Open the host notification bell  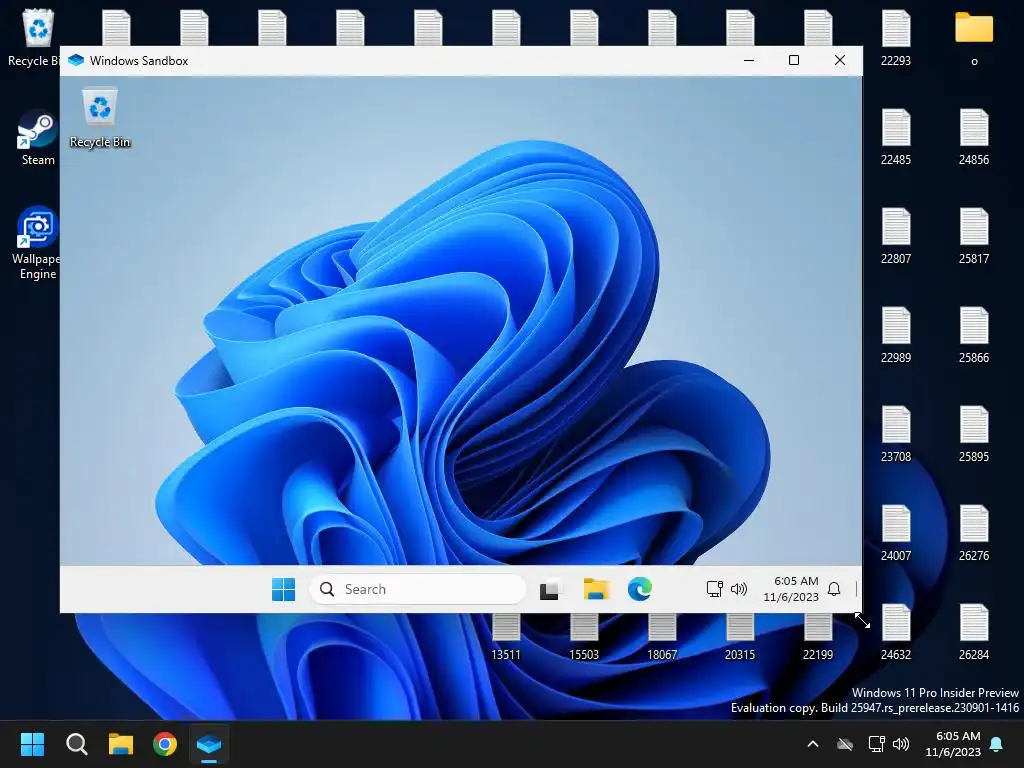point(997,744)
